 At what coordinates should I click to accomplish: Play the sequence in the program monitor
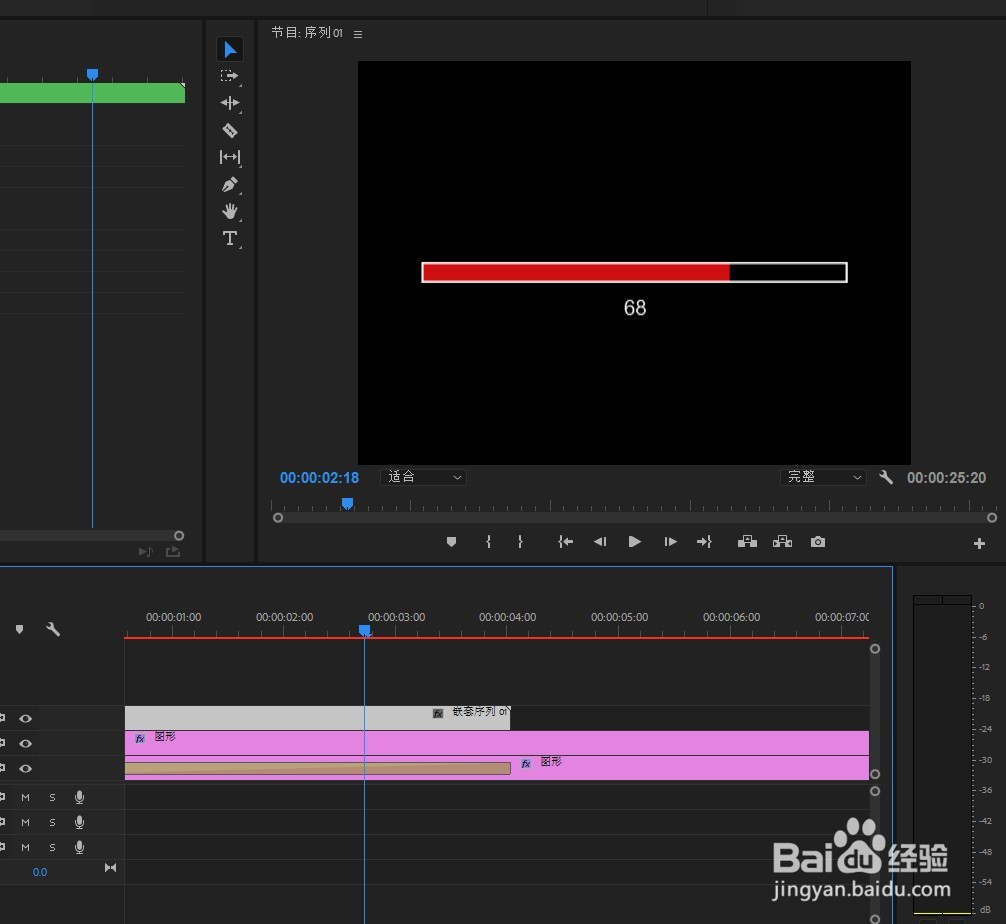point(635,542)
